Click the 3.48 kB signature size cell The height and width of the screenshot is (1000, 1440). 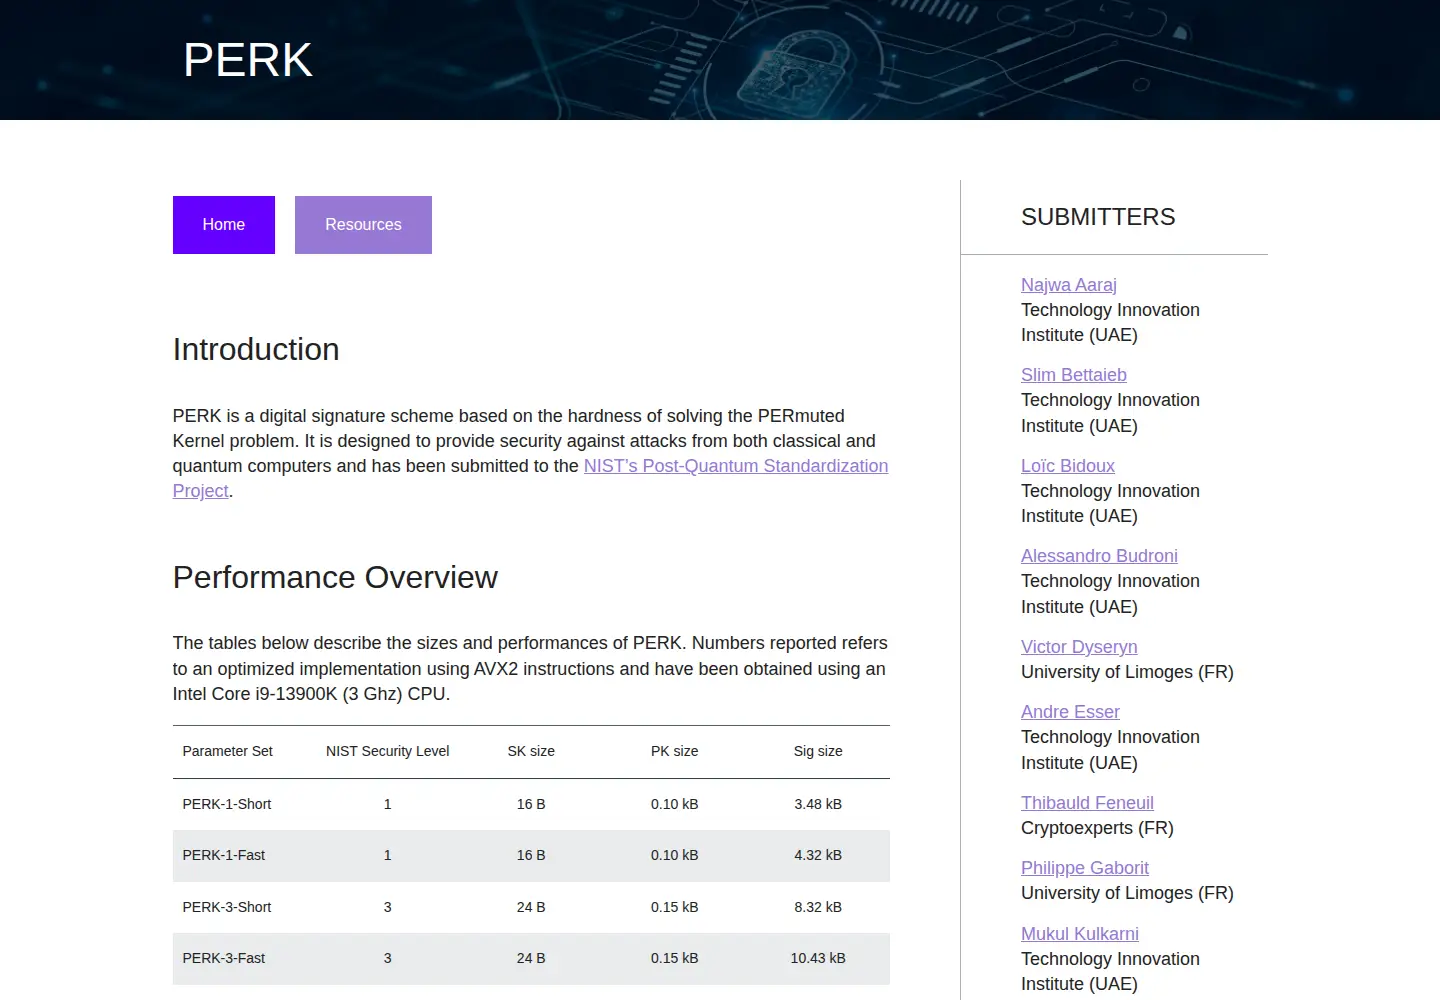point(818,804)
